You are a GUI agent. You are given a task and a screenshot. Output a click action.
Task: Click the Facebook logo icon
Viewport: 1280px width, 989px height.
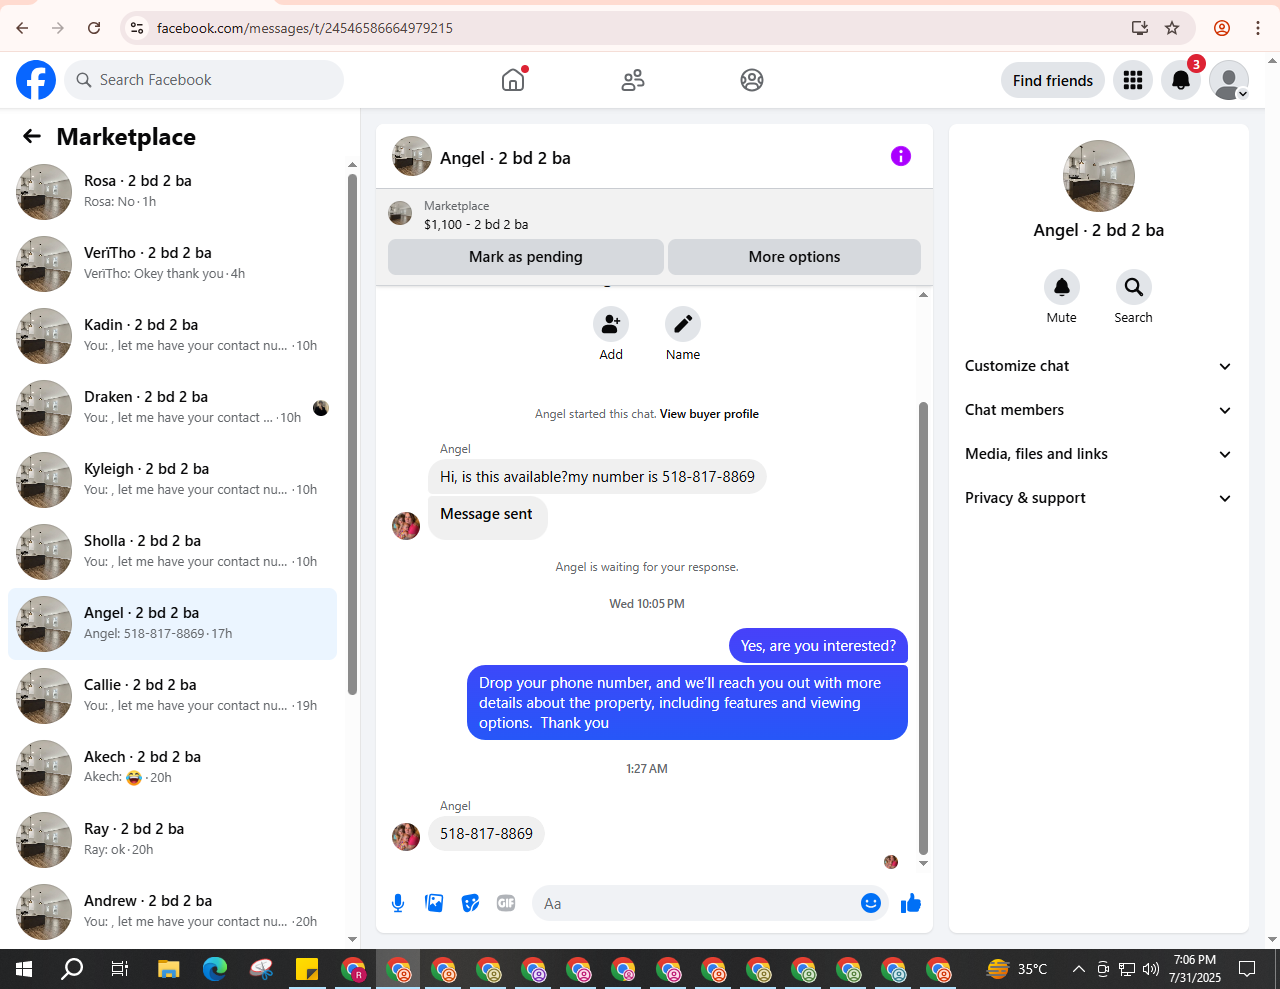click(x=36, y=80)
